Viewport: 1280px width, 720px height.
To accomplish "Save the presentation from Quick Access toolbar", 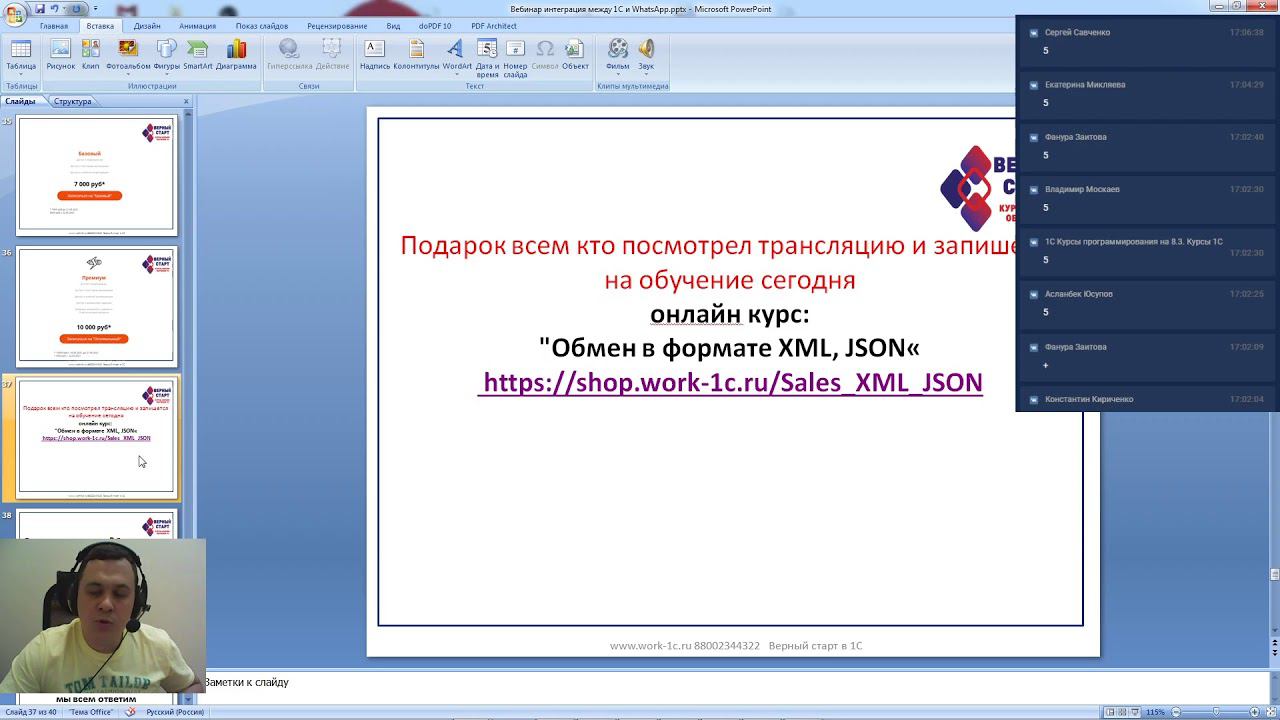I will (40, 9).
